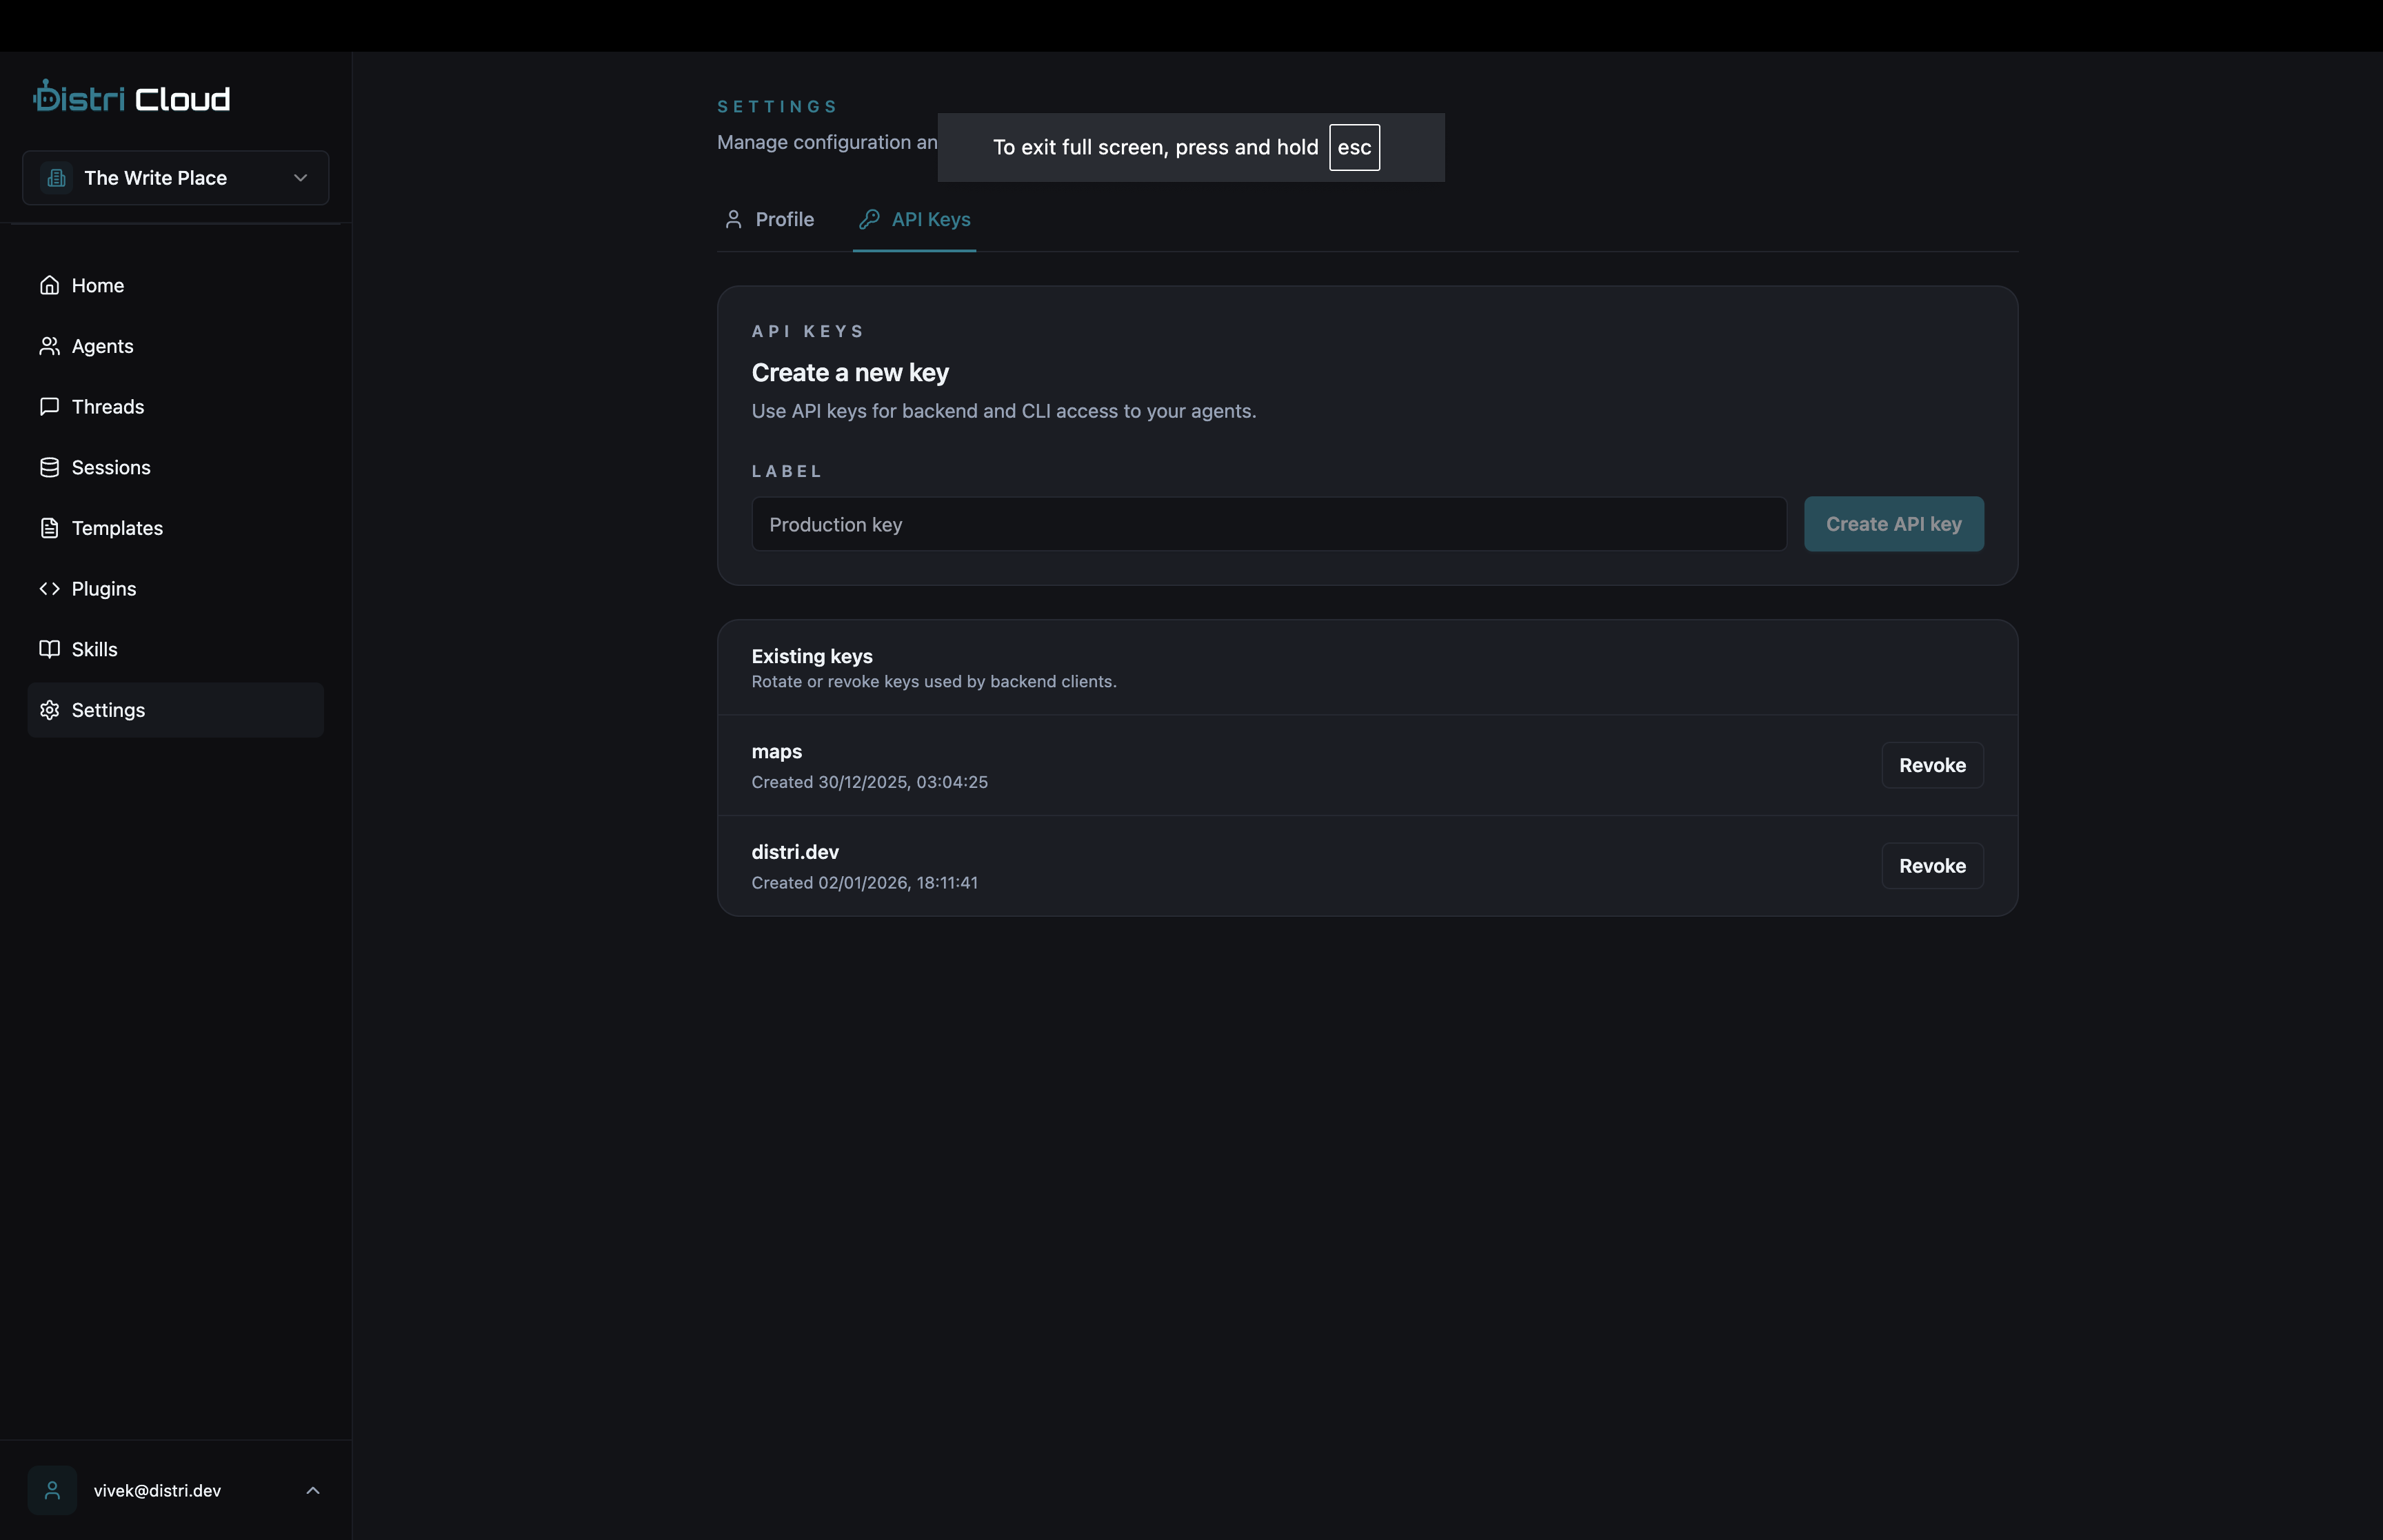The image size is (2383, 1540).
Task: Select the Sessions database icon
Action: pyautogui.click(x=50, y=467)
